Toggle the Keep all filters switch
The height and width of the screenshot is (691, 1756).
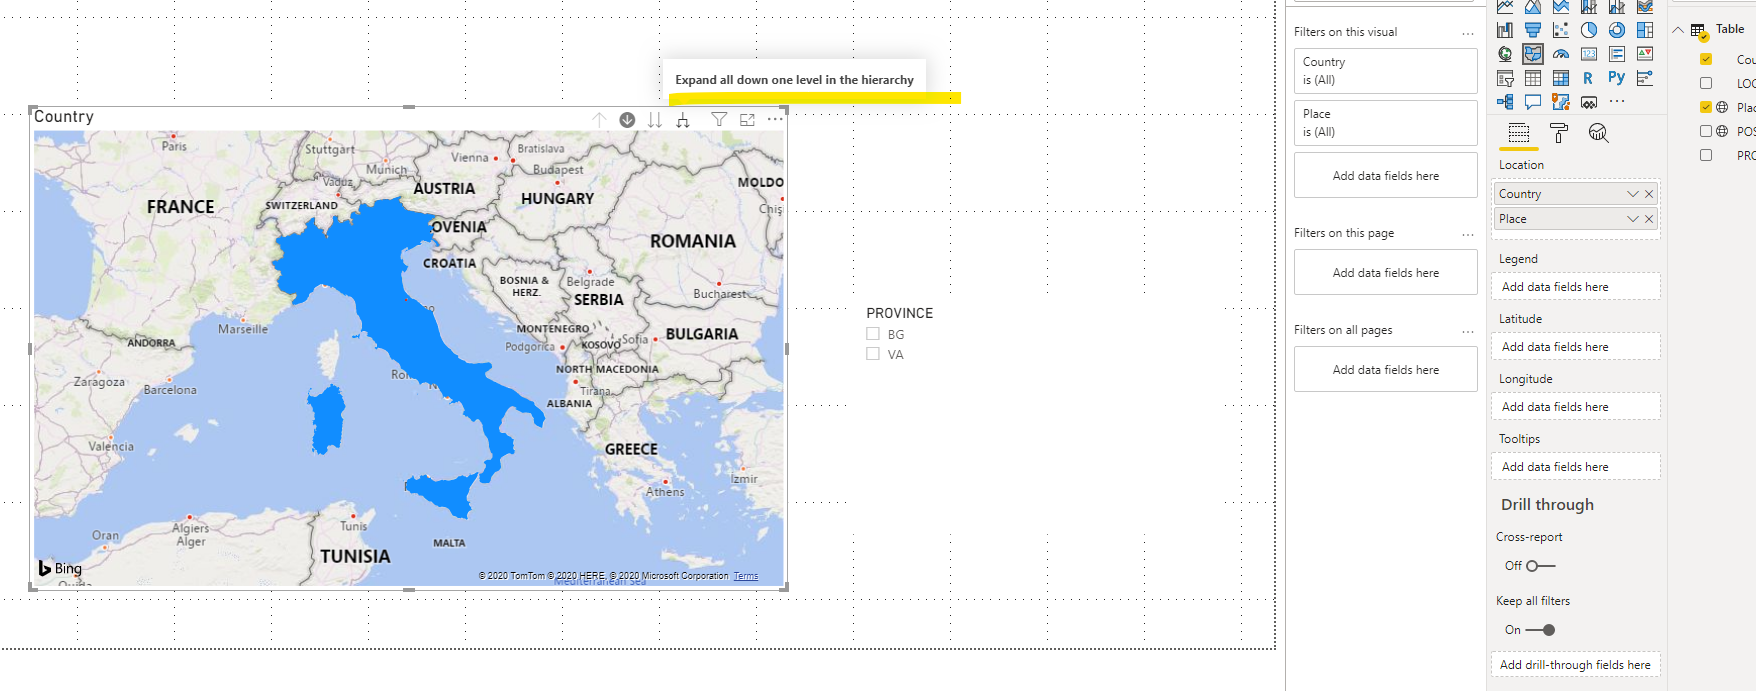click(x=1540, y=630)
